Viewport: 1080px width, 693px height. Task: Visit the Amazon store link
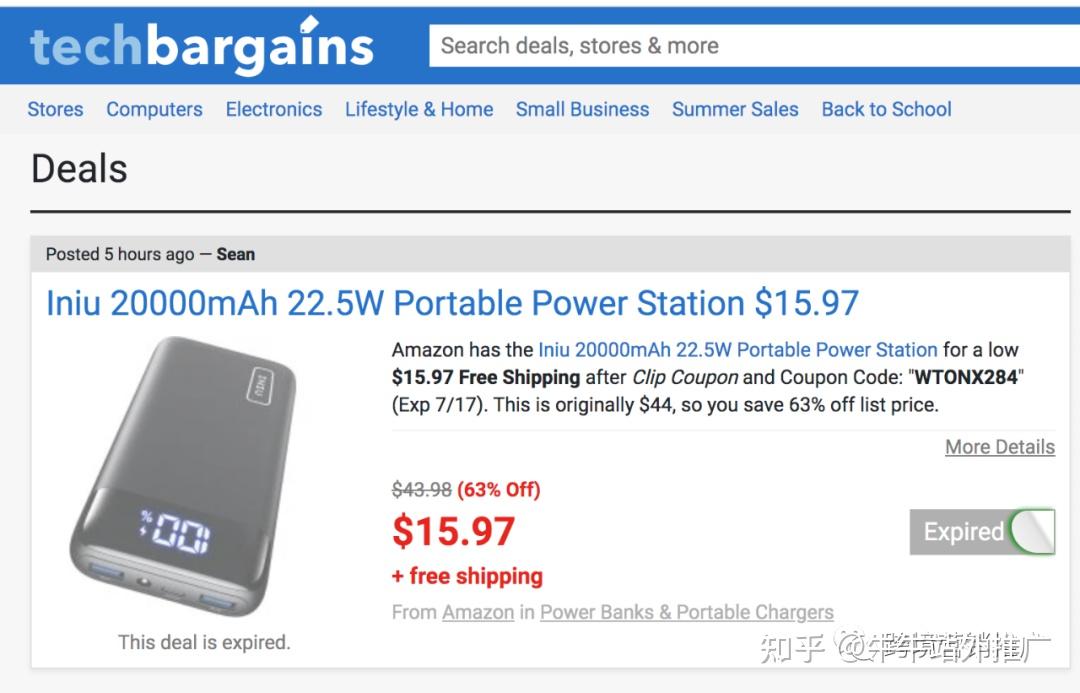[478, 612]
